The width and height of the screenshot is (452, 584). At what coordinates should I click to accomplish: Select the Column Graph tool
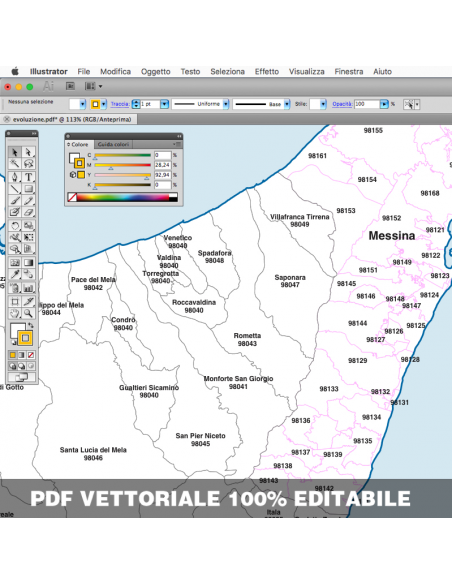point(29,288)
